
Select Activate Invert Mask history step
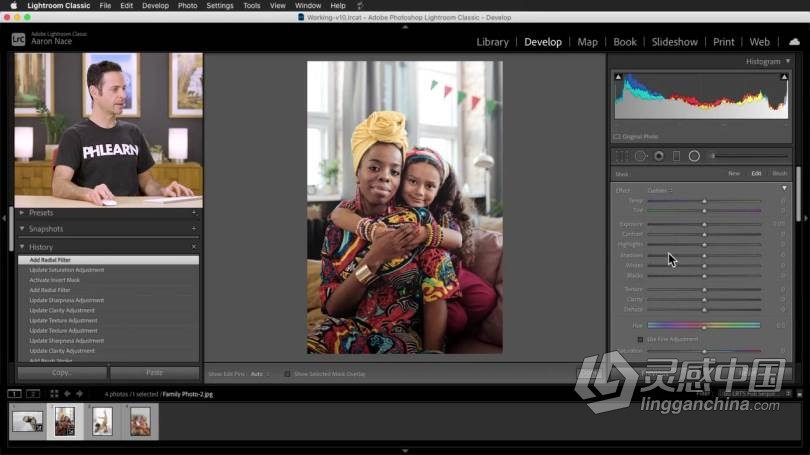(108, 280)
